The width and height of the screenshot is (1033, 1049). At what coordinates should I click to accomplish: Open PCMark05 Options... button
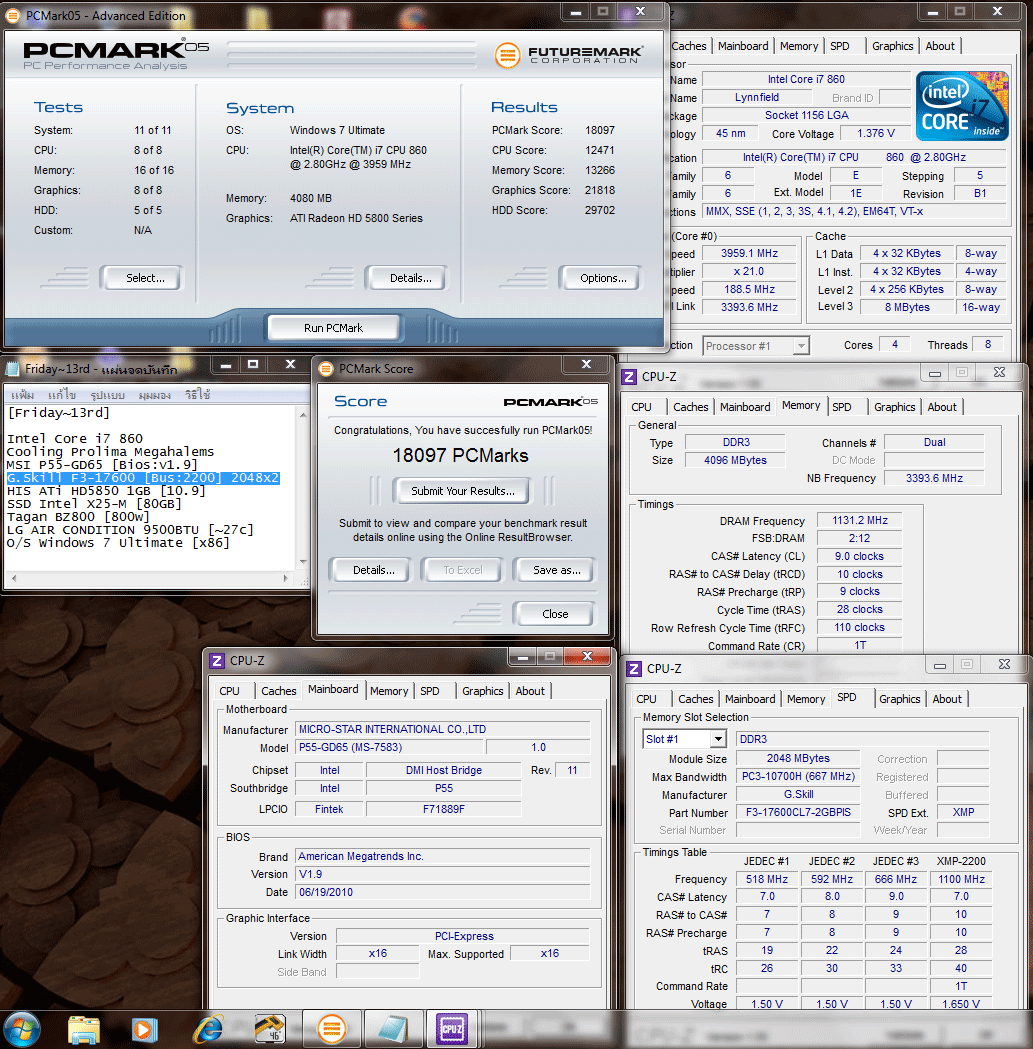(599, 278)
